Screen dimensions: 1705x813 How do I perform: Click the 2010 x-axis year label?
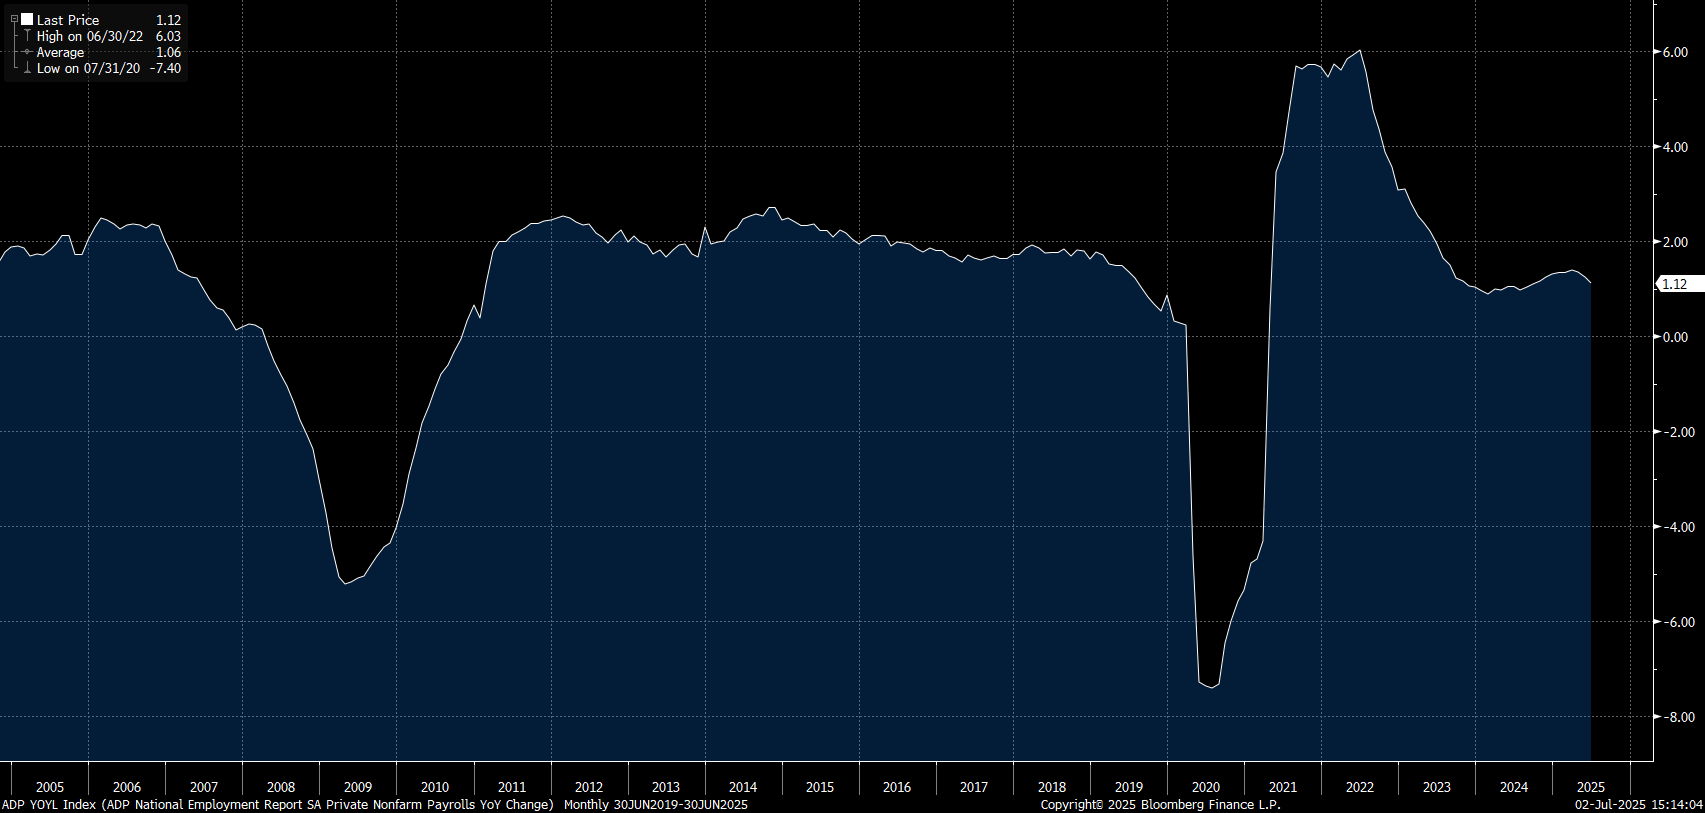[x=435, y=787]
